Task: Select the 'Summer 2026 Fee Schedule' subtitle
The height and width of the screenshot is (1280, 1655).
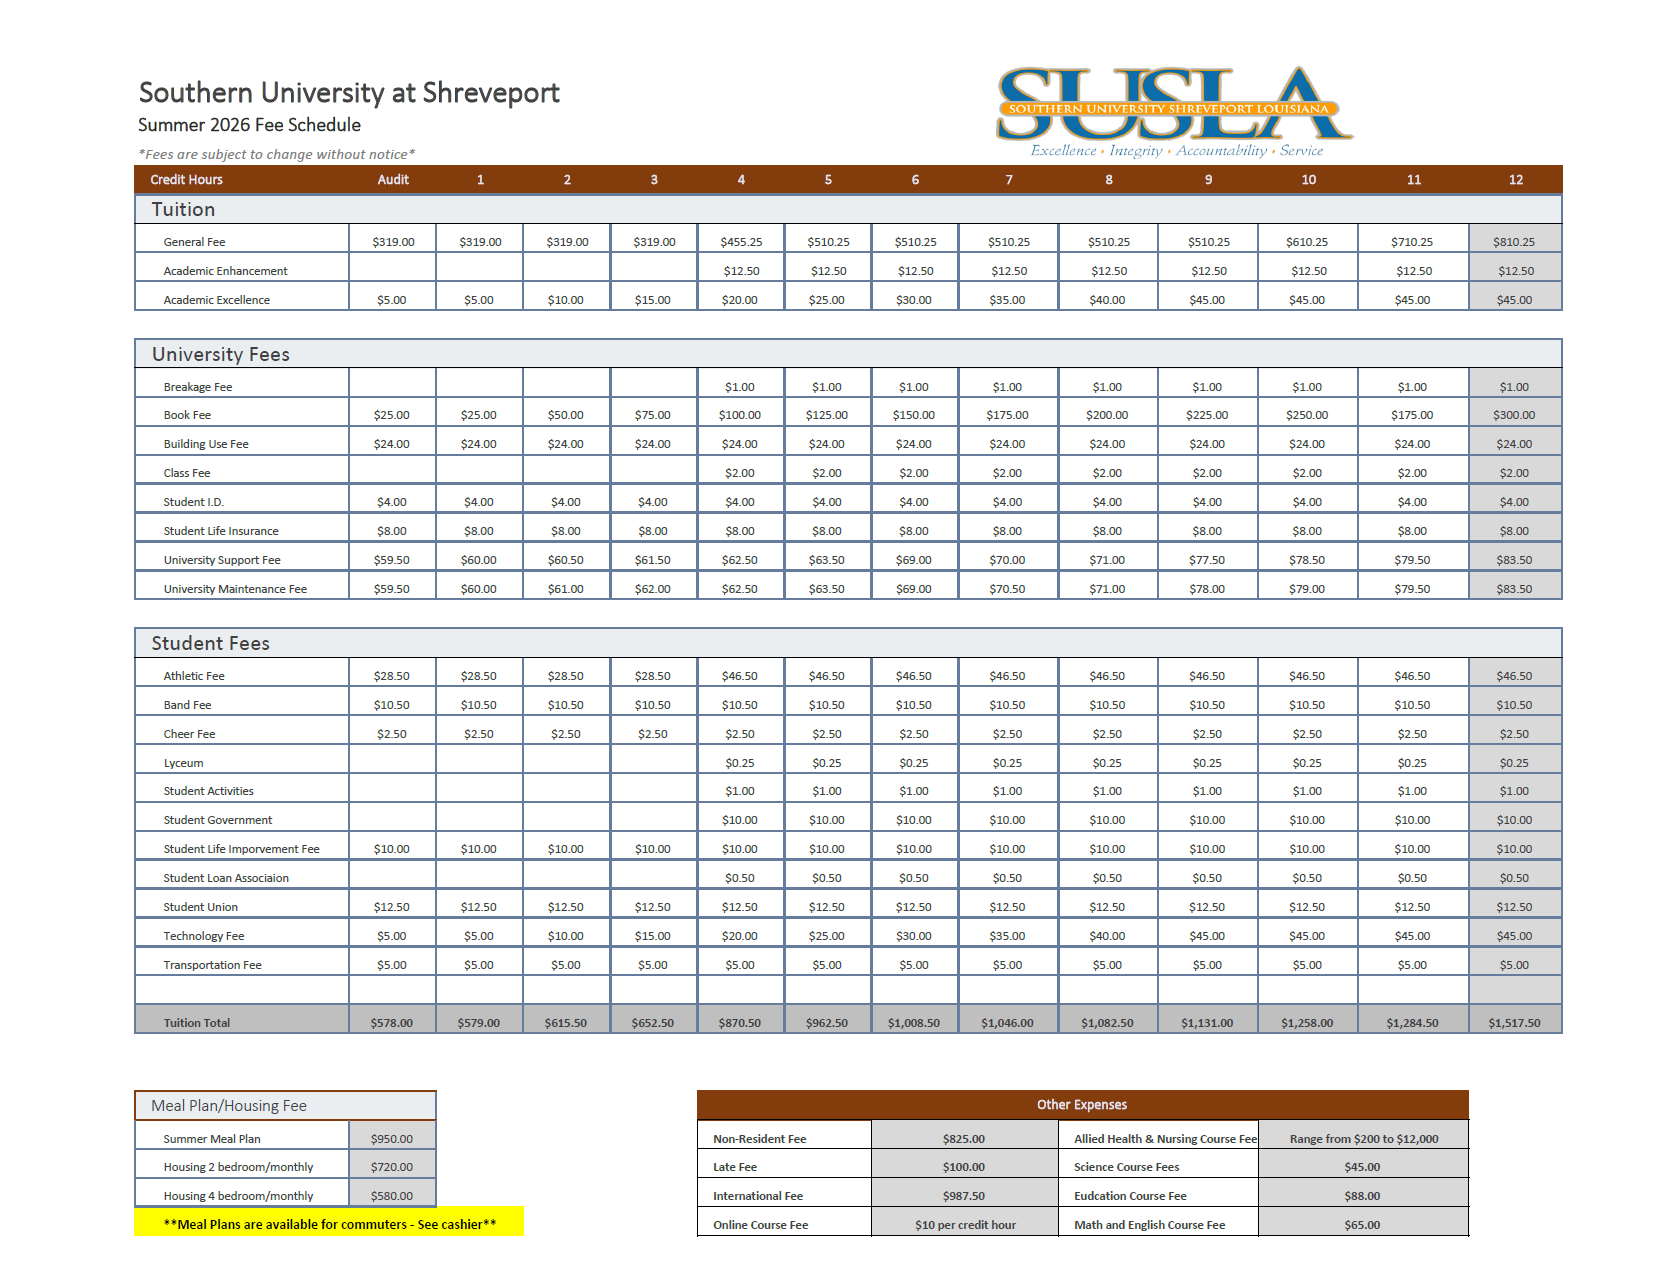Action: 249,125
